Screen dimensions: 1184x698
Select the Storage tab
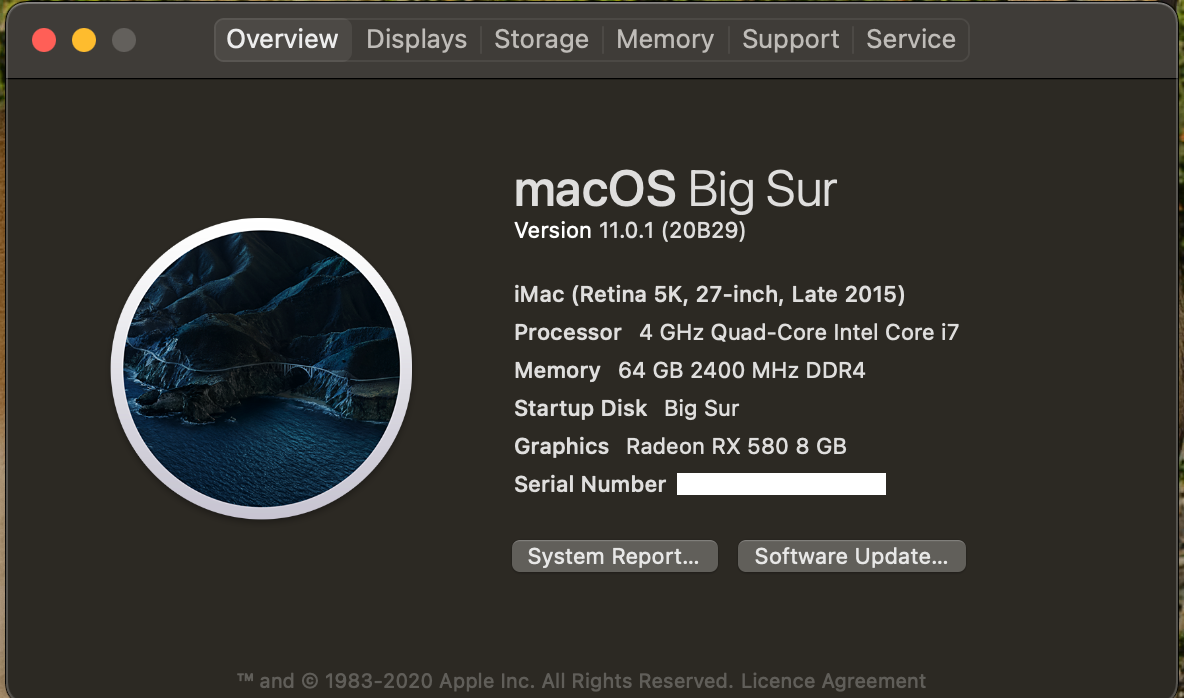tap(541, 40)
